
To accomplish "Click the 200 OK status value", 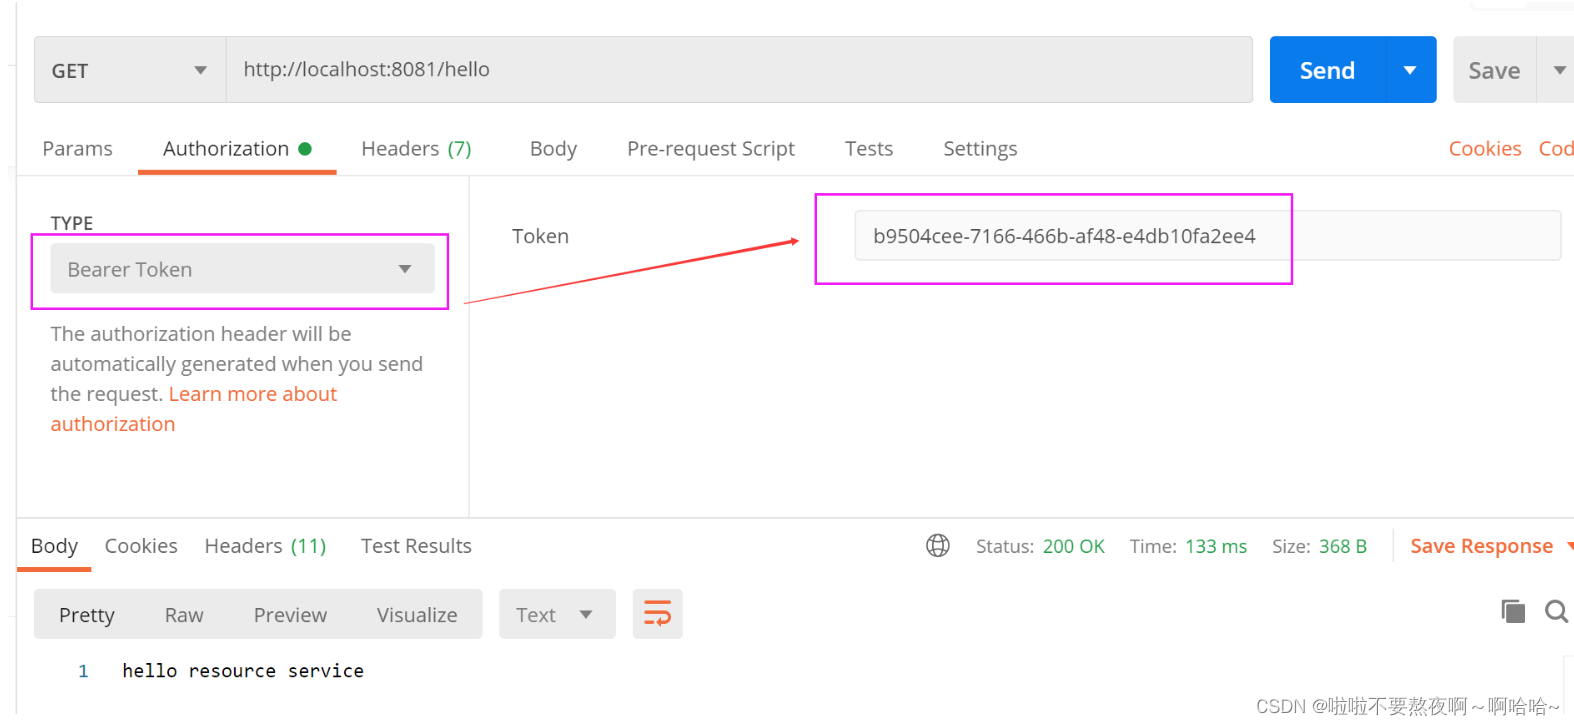I will pos(1073,546).
